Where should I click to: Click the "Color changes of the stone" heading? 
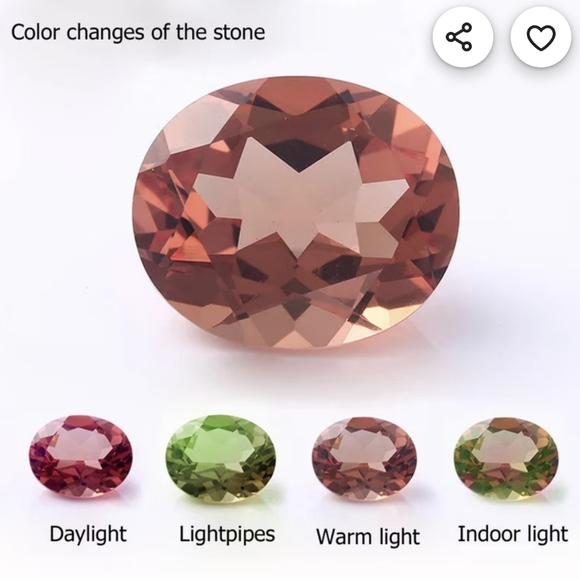[x=138, y=33]
